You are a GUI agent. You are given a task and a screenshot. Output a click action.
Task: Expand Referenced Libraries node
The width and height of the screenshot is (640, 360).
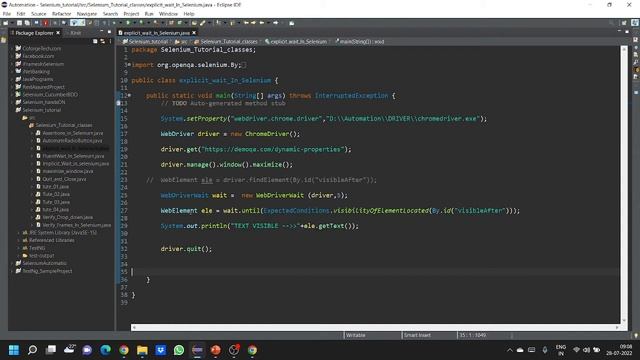tap(19, 240)
